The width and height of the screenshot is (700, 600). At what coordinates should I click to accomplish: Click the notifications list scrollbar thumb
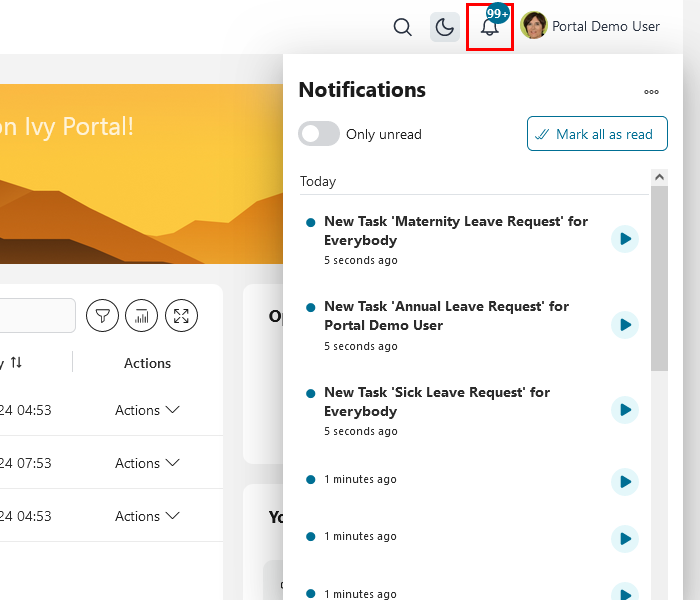[659, 278]
